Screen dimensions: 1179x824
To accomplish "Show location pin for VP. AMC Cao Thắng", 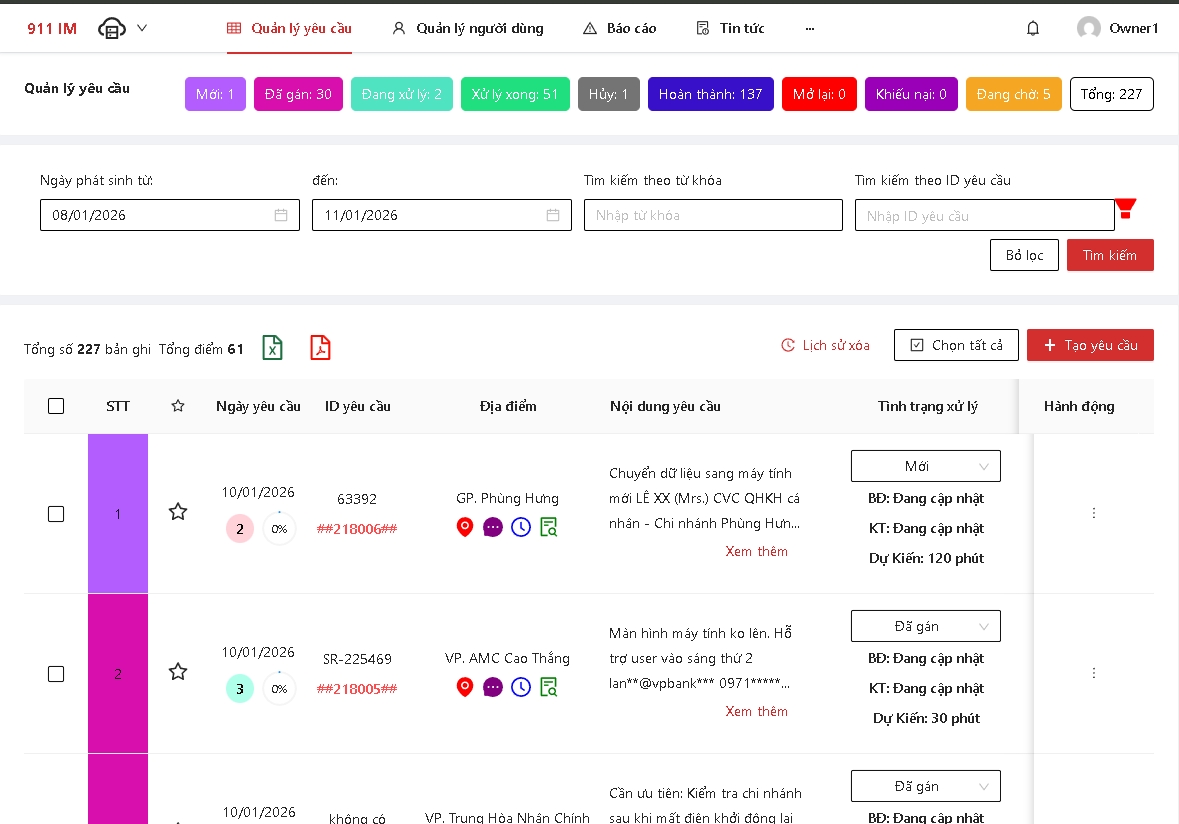I will pyautogui.click(x=465, y=687).
